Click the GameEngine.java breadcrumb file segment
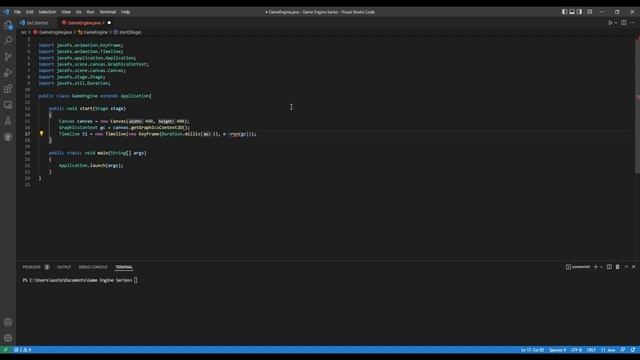The image size is (640, 360). [x=53, y=32]
